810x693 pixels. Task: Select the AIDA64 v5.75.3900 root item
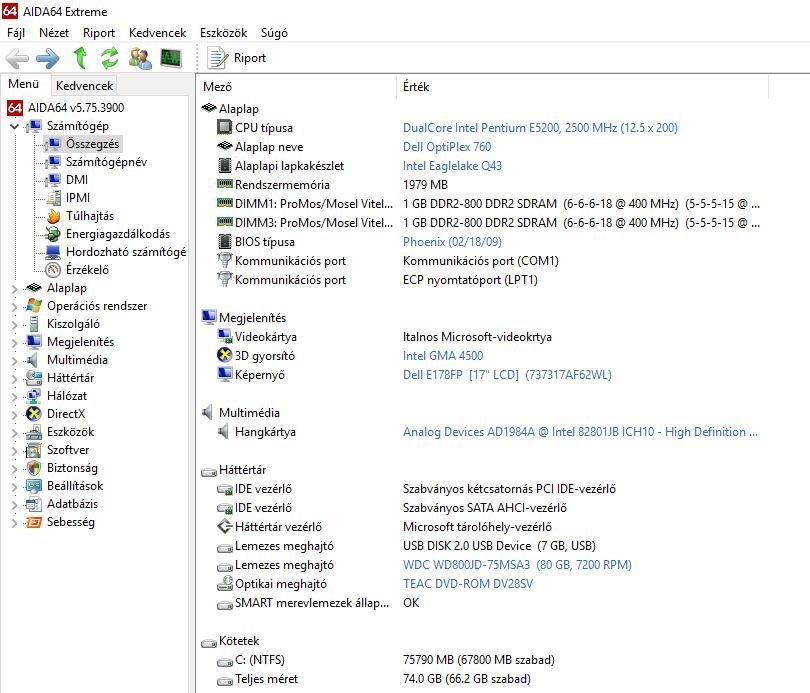[75, 107]
